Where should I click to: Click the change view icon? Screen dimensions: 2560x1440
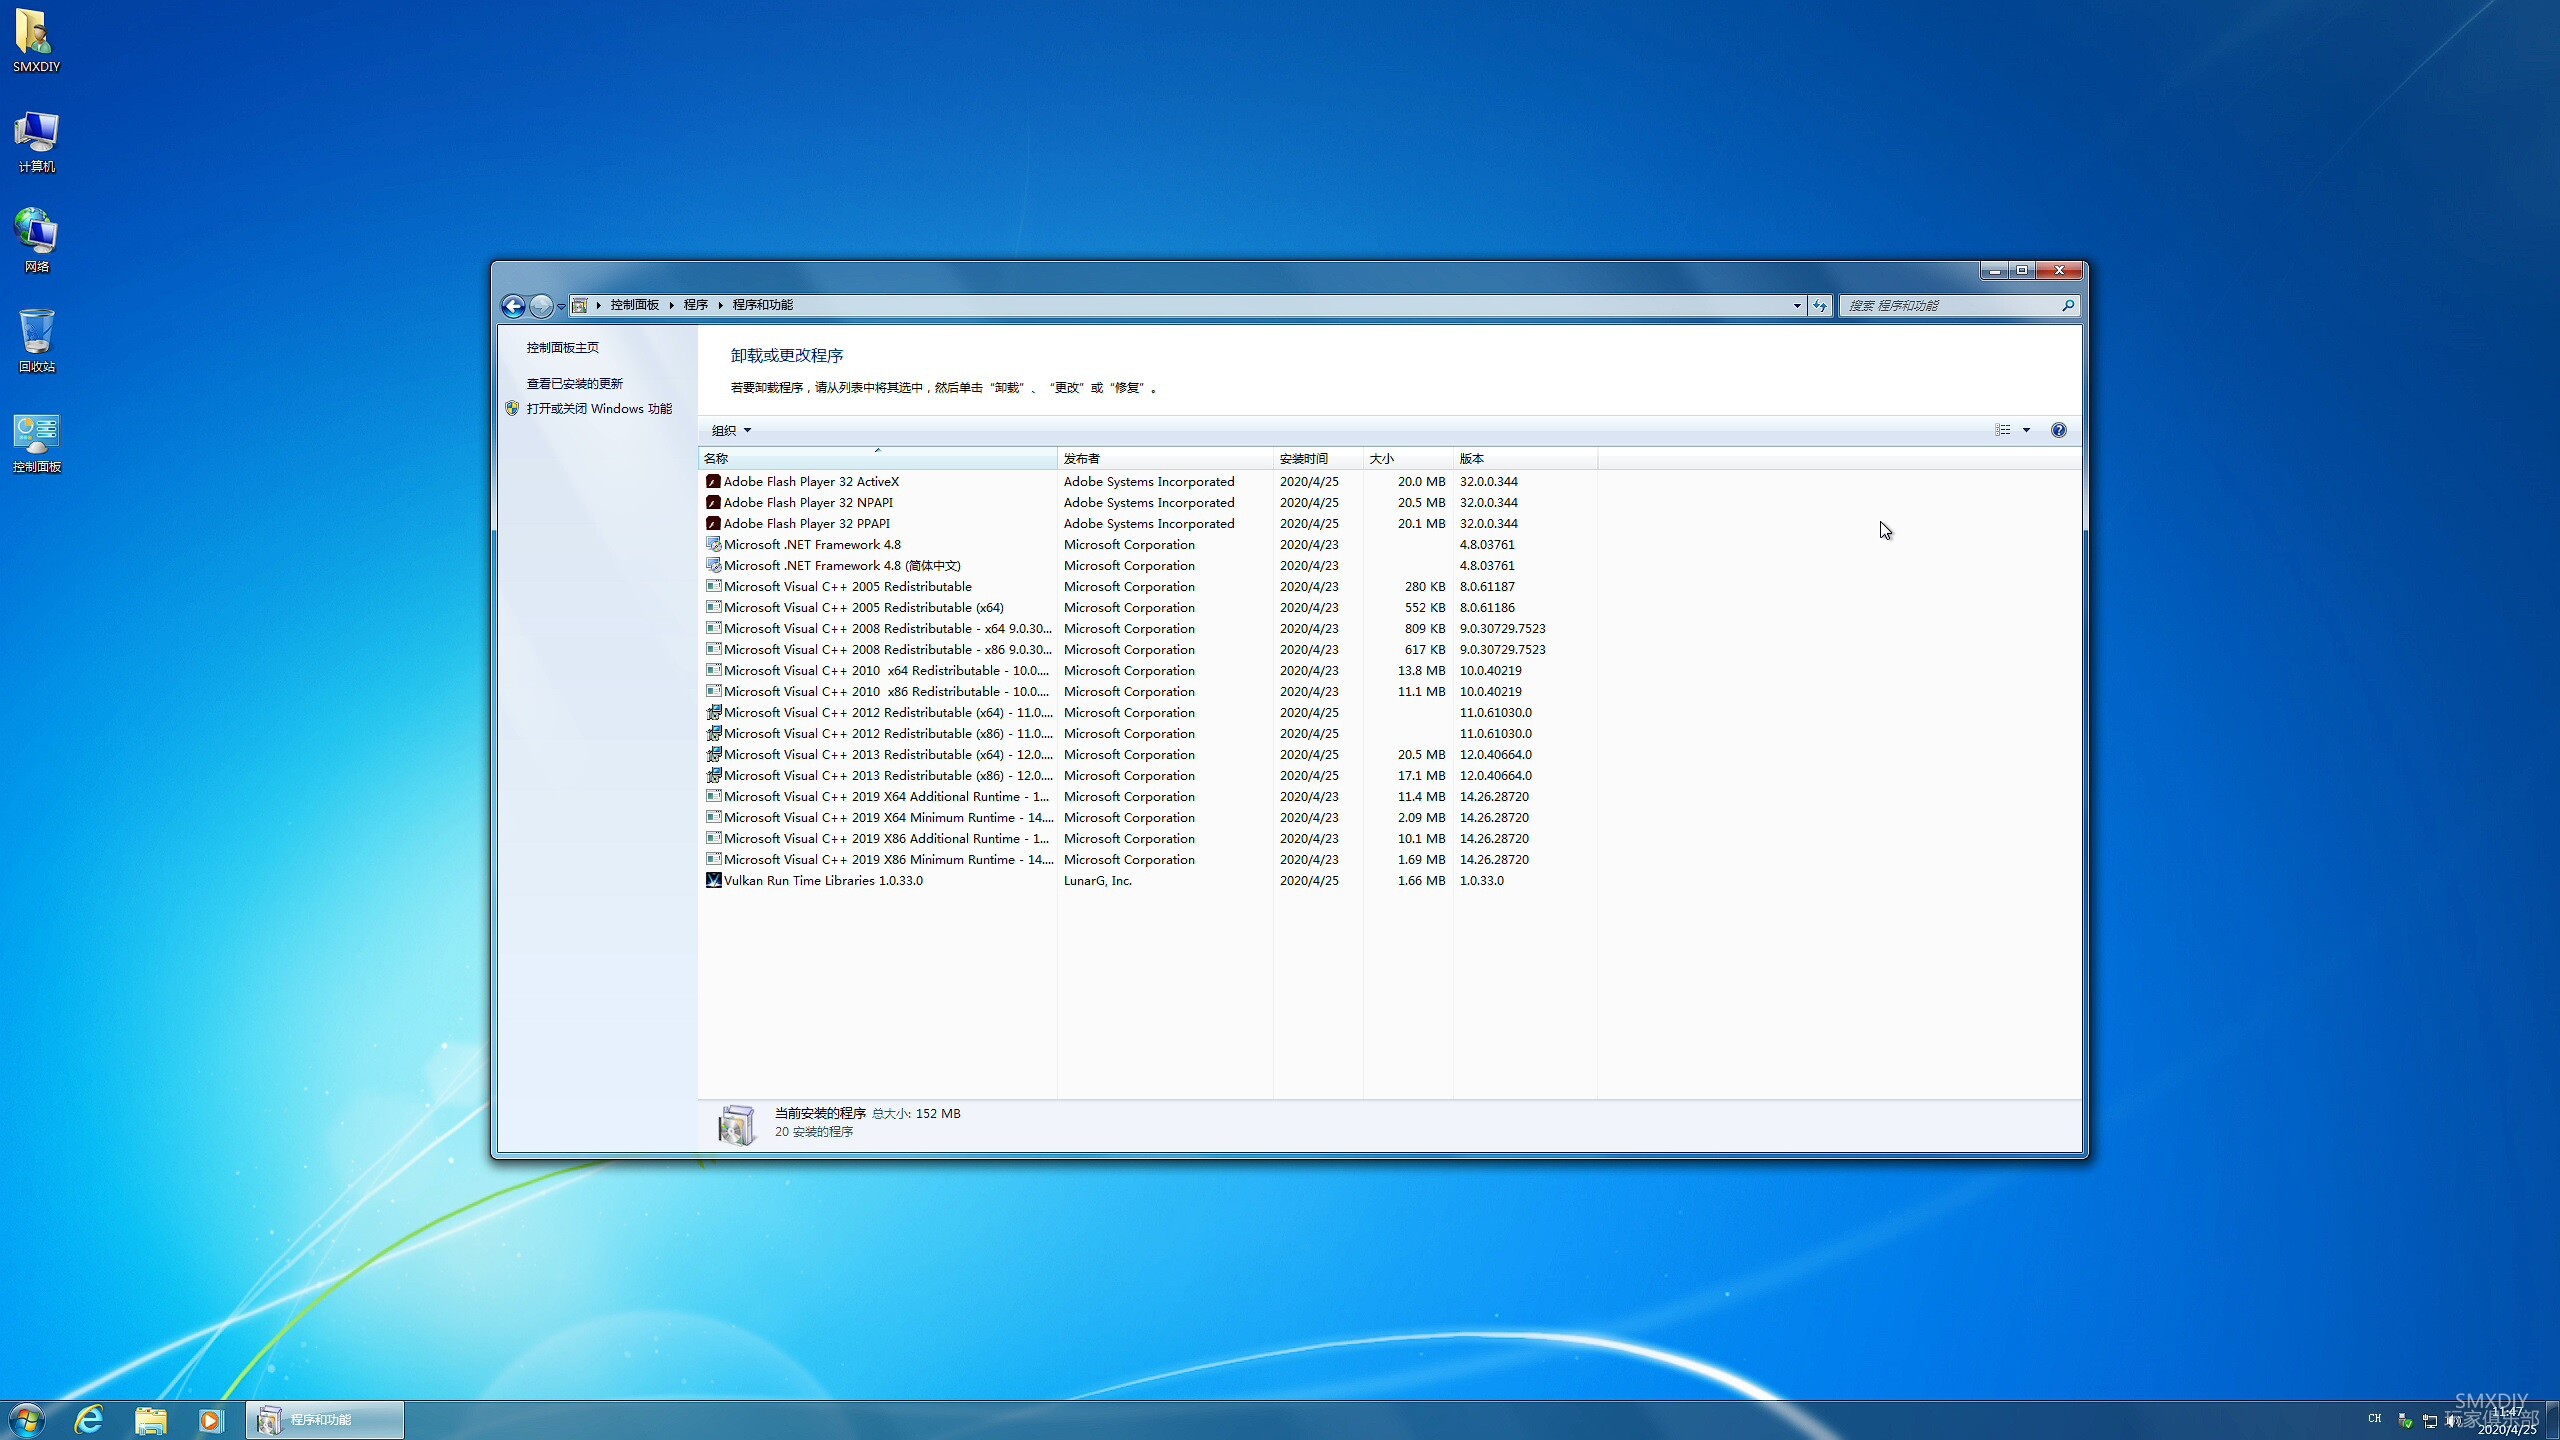(2002, 430)
